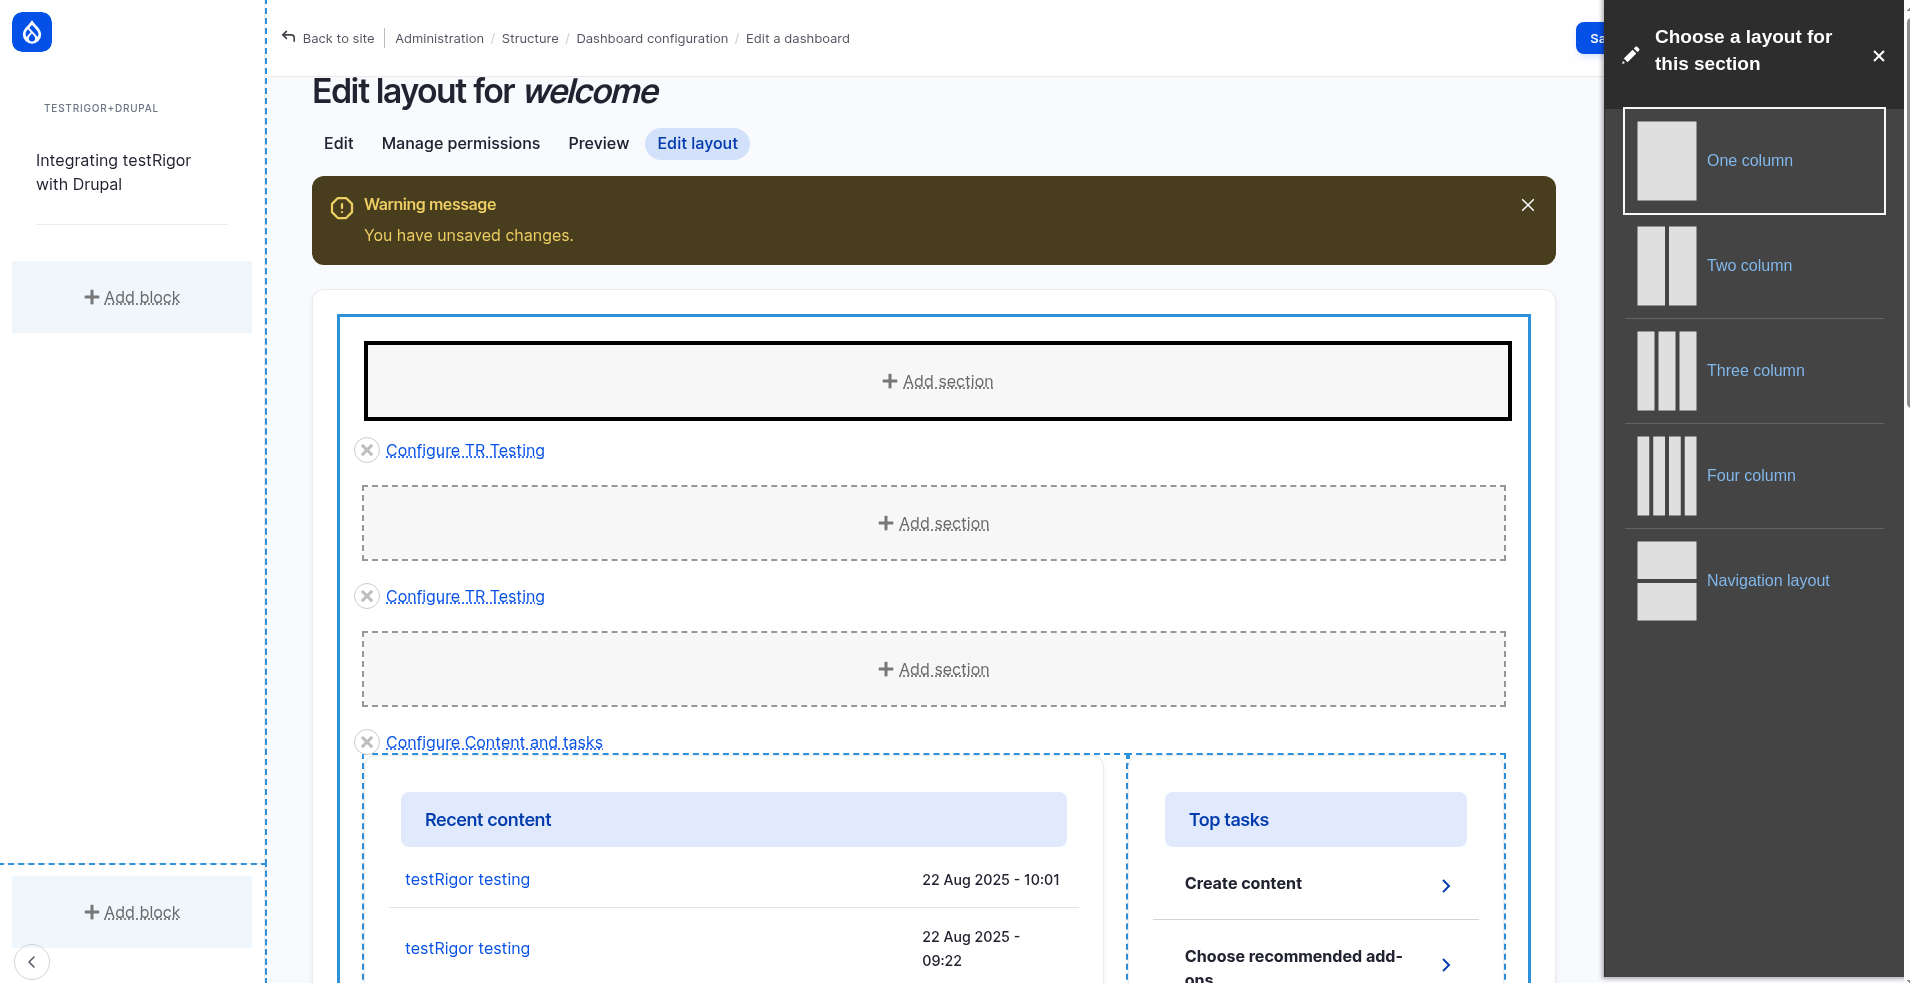
Task: Collapse the left sidebar with chevron button
Action: point(32,962)
